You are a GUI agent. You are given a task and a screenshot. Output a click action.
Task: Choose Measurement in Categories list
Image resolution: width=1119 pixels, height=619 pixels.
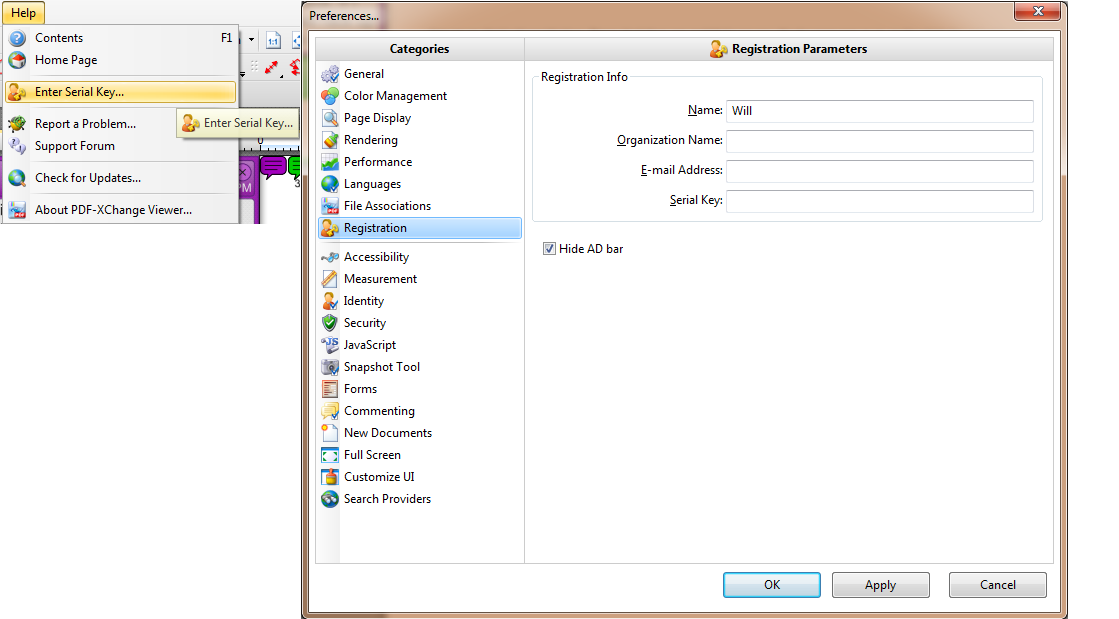pos(380,279)
